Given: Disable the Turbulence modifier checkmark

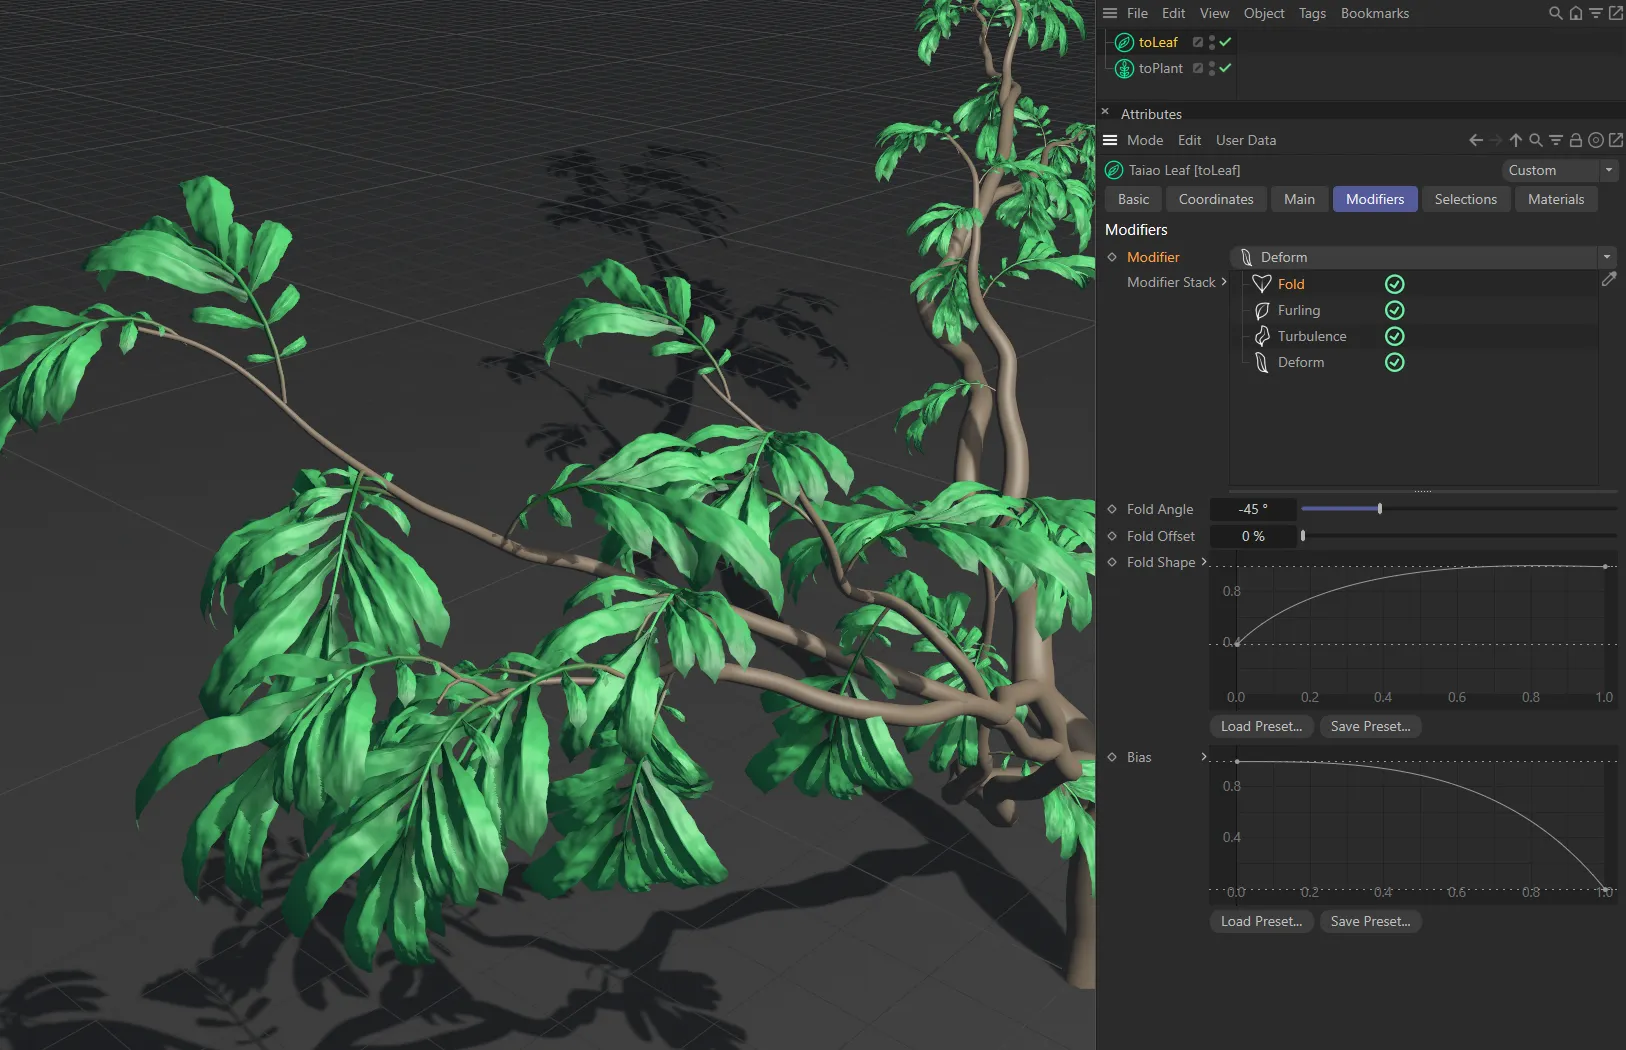Looking at the screenshot, I should [1394, 336].
